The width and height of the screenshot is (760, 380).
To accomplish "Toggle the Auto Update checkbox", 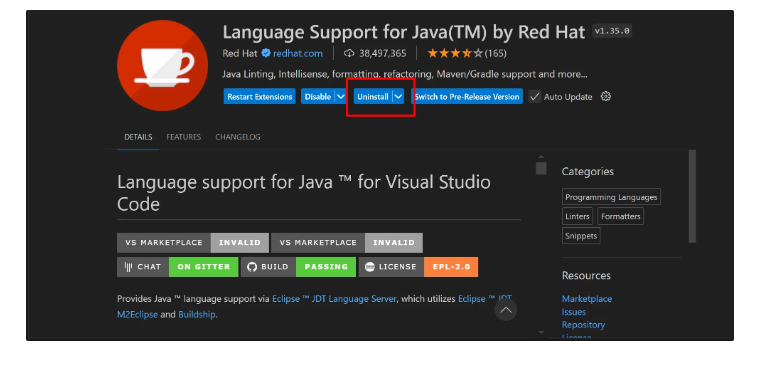I will (x=534, y=96).
